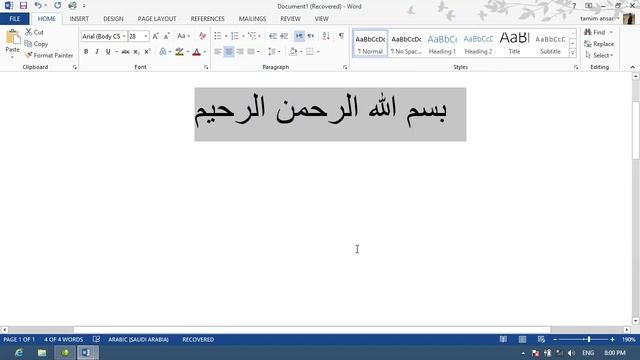Apply superscript formatting
The height and width of the screenshot is (360, 640).
click(147, 52)
